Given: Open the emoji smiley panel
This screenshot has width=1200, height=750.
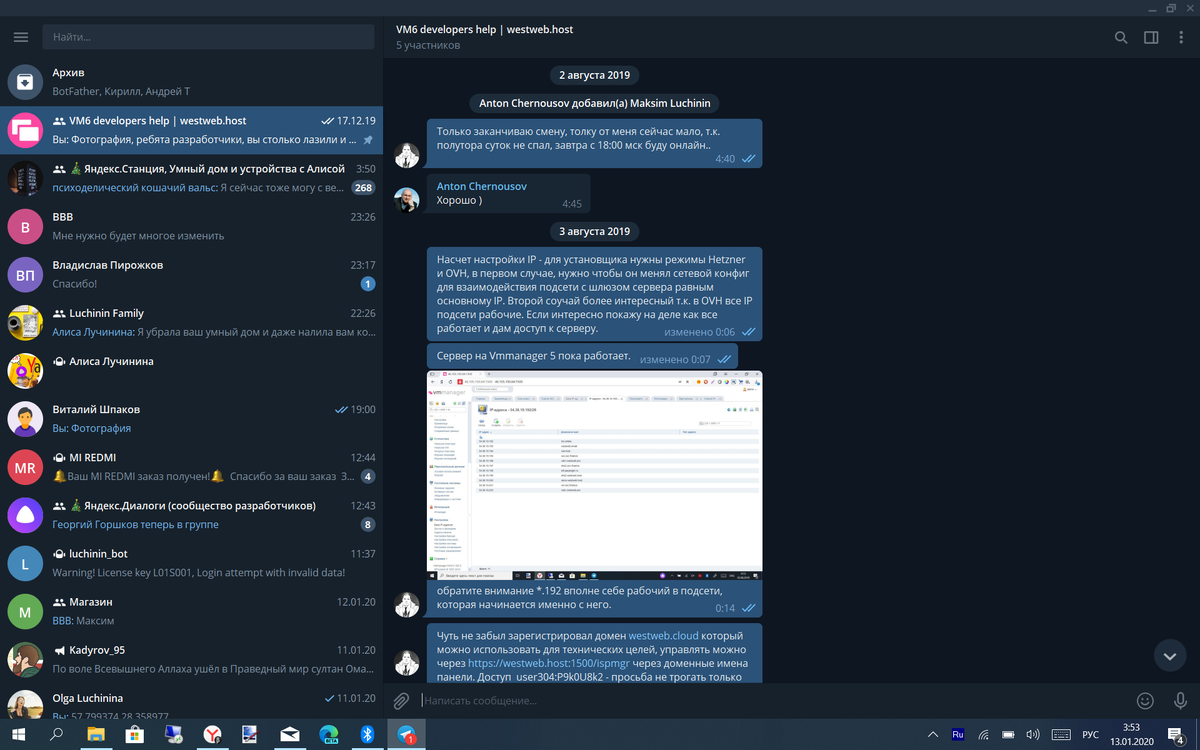Looking at the screenshot, I should click(1146, 701).
